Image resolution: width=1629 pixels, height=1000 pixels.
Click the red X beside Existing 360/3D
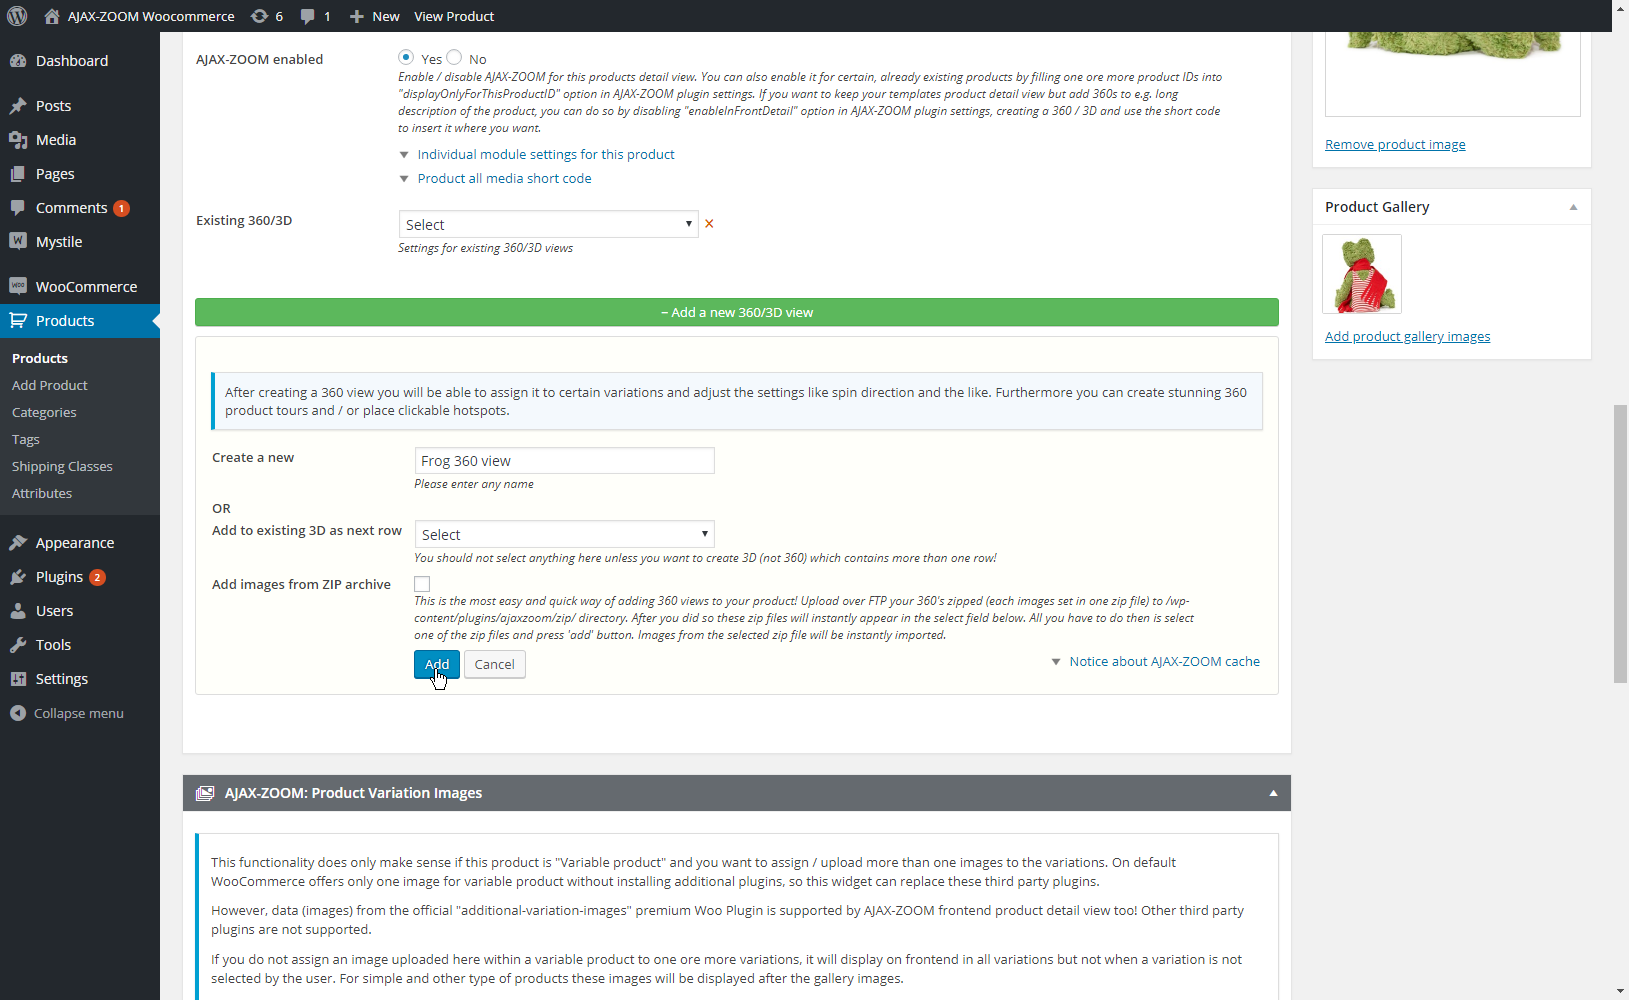(x=709, y=224)
